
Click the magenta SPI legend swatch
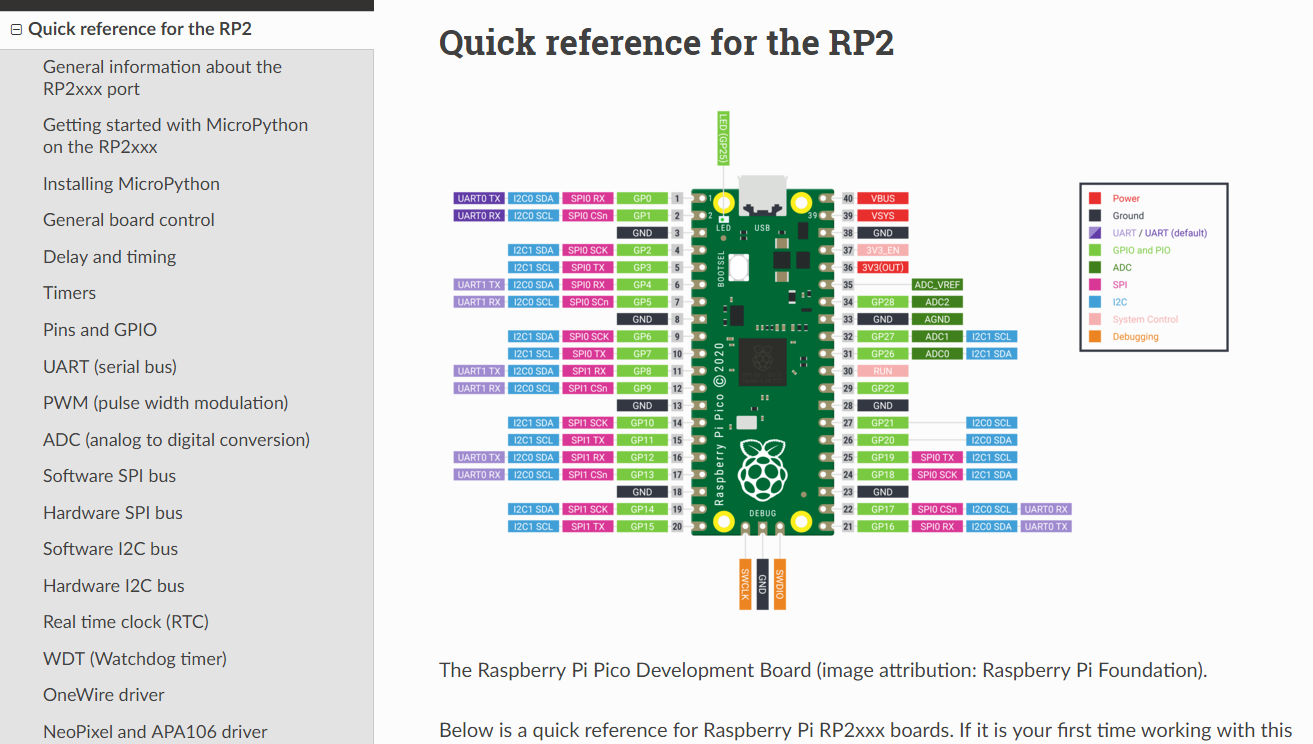tap(1095, 285)
